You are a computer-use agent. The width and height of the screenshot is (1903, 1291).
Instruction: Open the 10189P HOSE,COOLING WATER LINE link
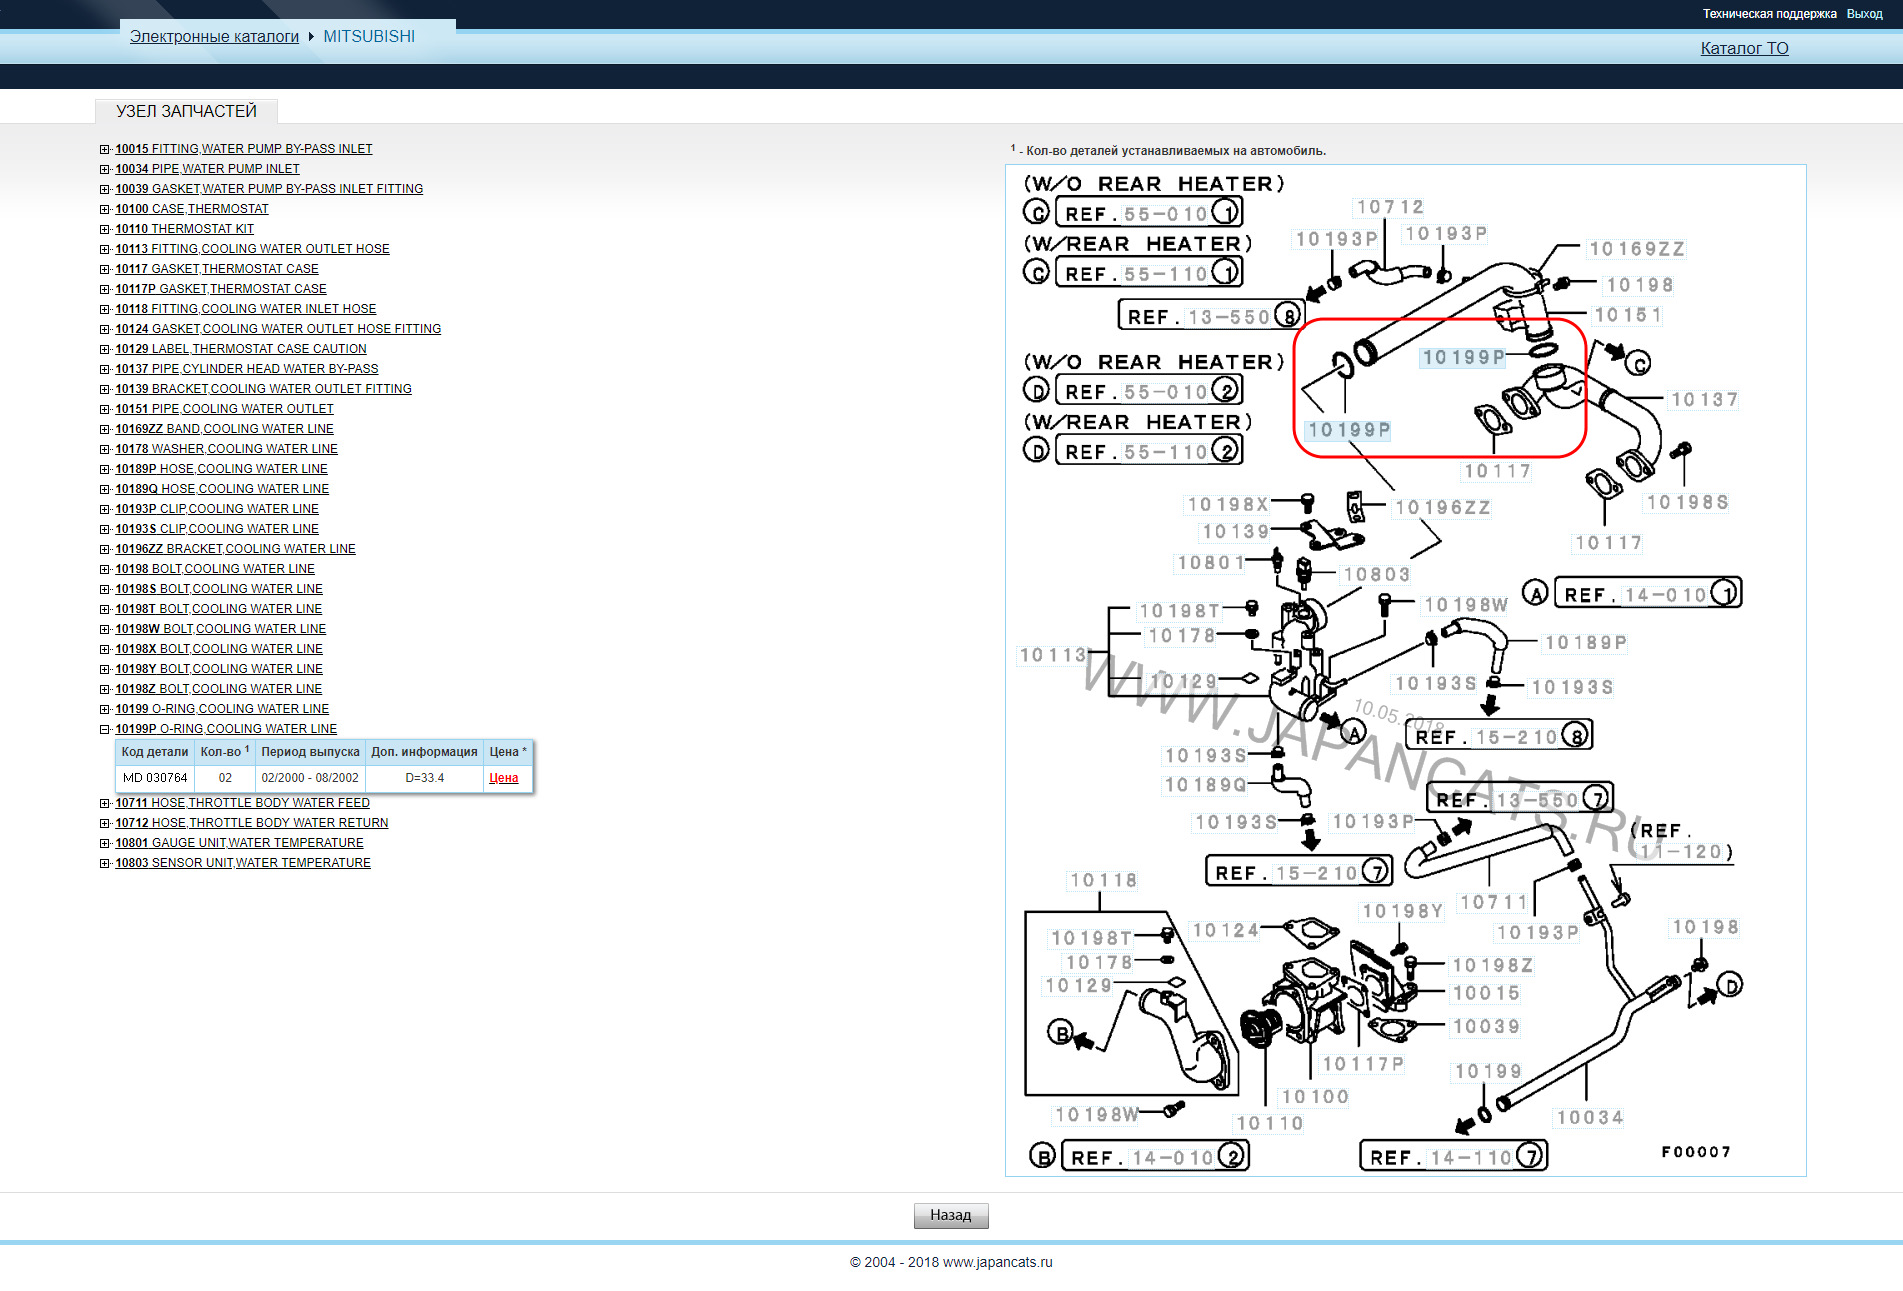coord(221,469)
